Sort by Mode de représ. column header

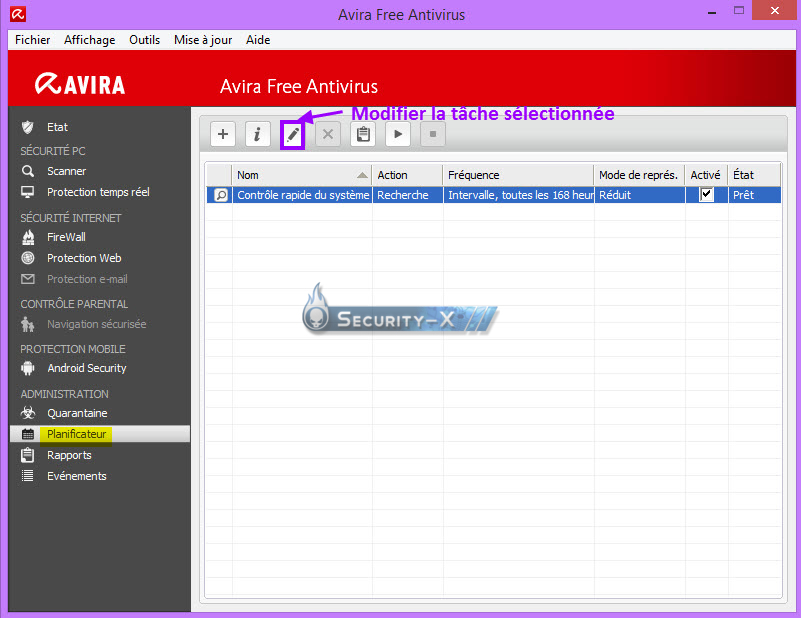click(640, 175)
